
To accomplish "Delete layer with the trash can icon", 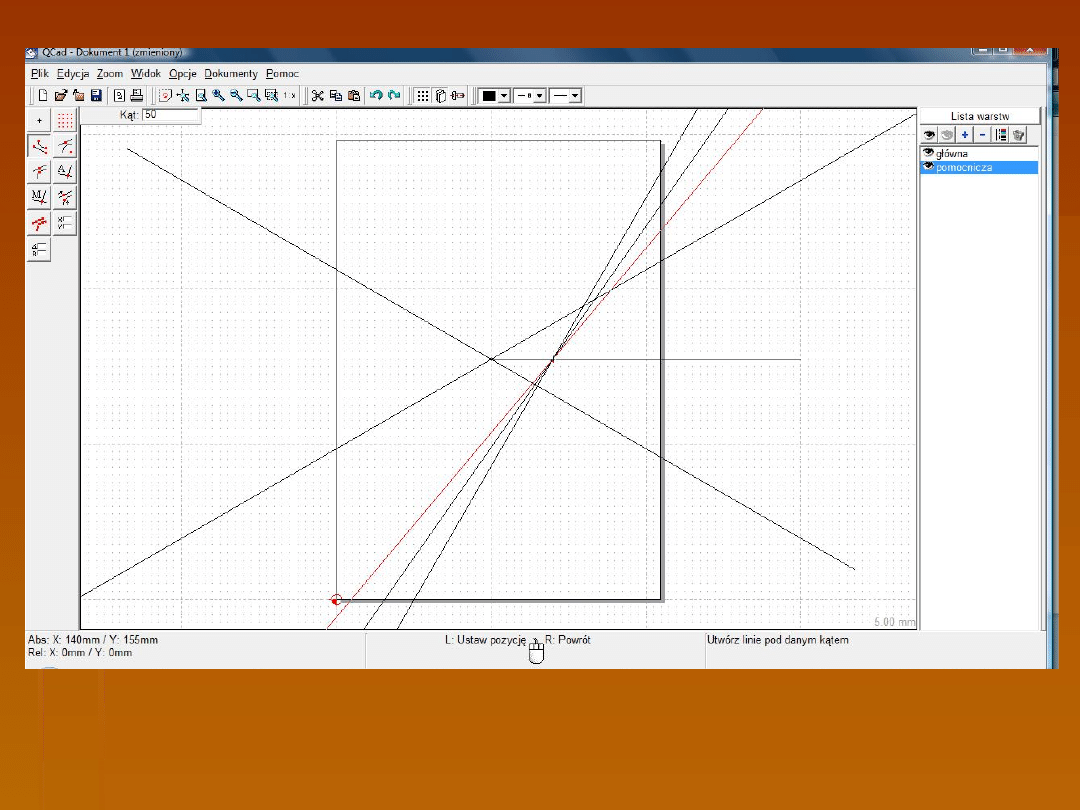I will [x=1019, y=135].
